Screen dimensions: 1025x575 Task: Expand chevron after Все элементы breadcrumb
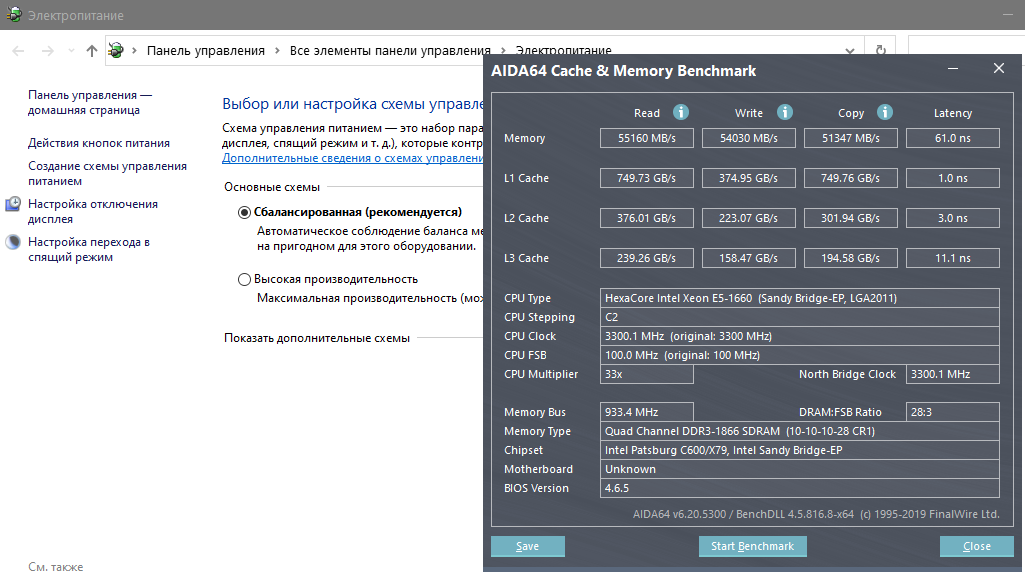click(503, 50)
